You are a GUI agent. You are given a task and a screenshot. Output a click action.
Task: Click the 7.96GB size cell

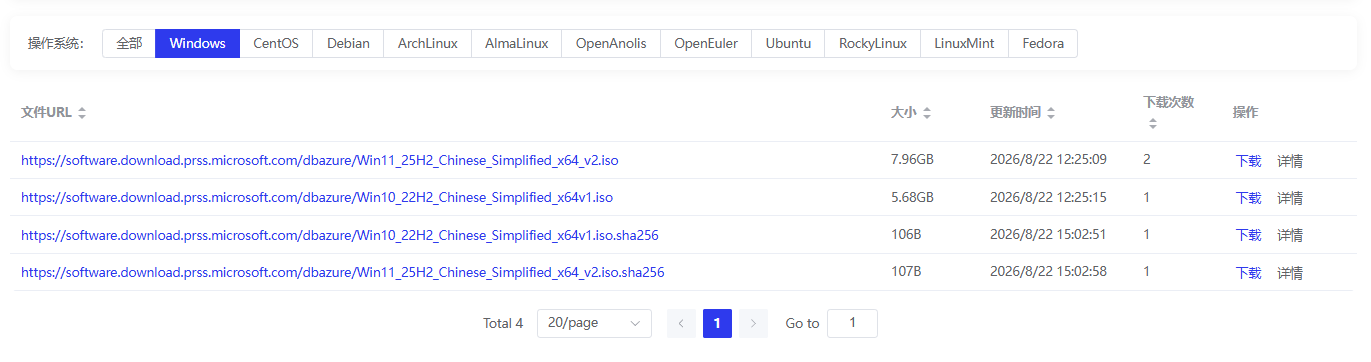point(912,160)
